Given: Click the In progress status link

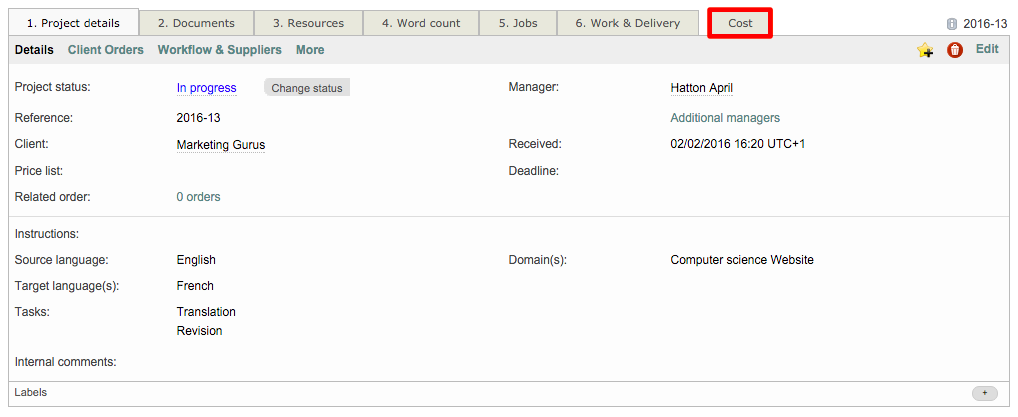Looking at the screenshot, I should point(207,88).
